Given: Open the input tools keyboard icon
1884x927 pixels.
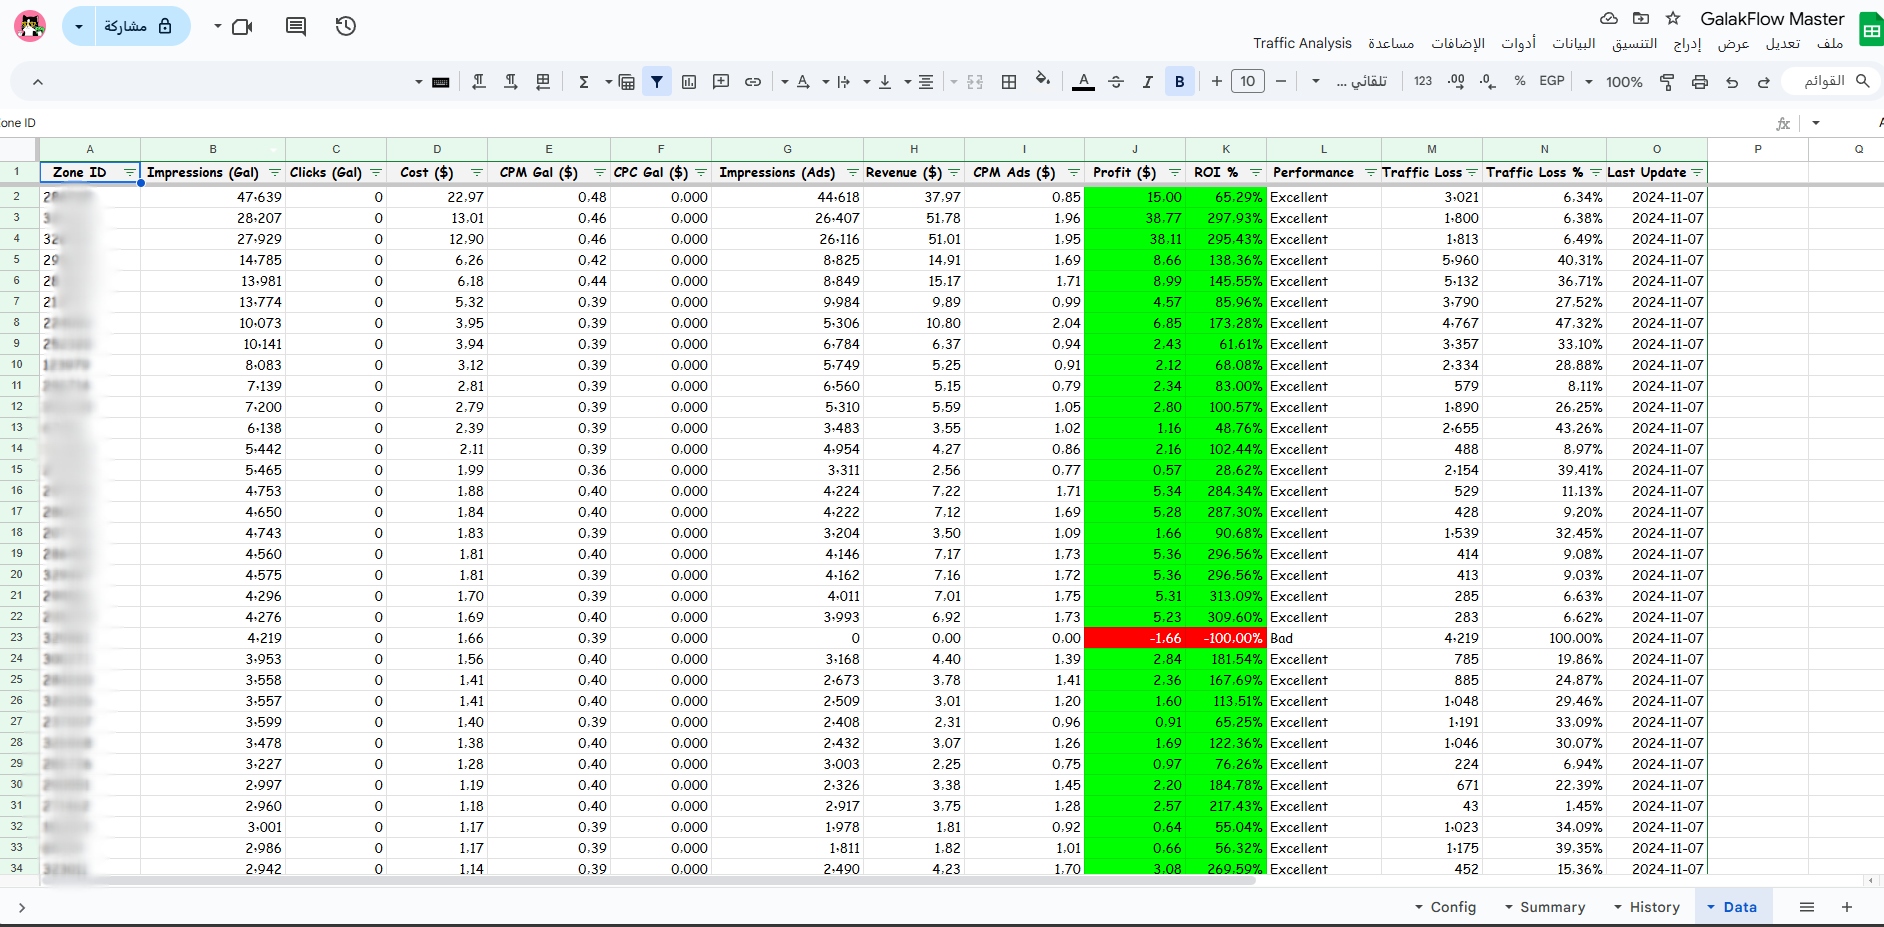Looking at the screenshot, I should pyautogui.click(x=440, y=82).
